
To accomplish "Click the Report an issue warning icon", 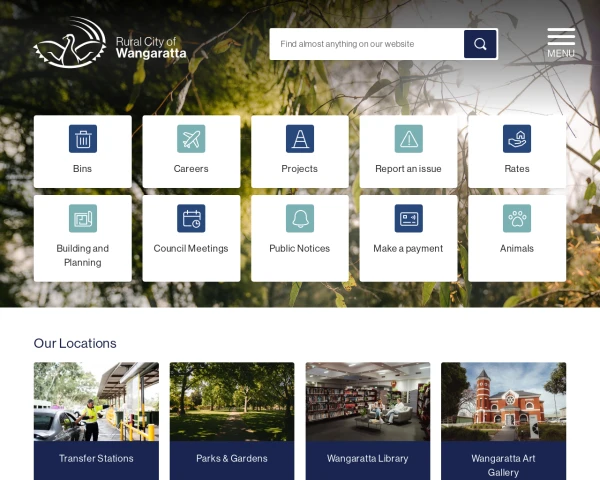I will (x=408, y=139).
